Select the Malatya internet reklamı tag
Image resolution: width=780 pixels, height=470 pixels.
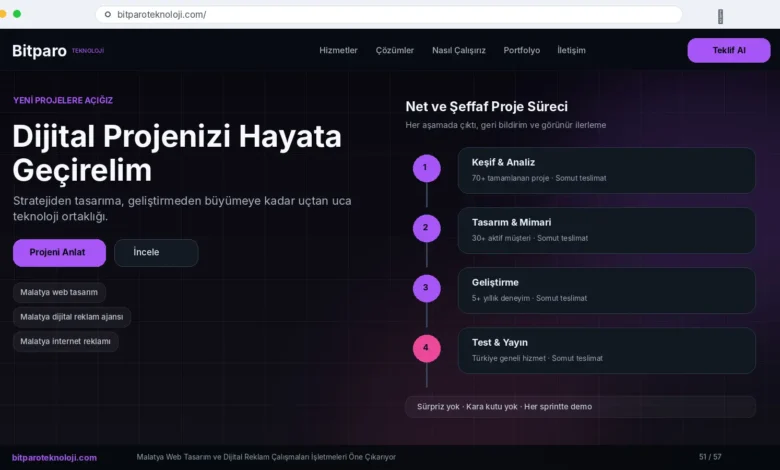tap(66, 341)
